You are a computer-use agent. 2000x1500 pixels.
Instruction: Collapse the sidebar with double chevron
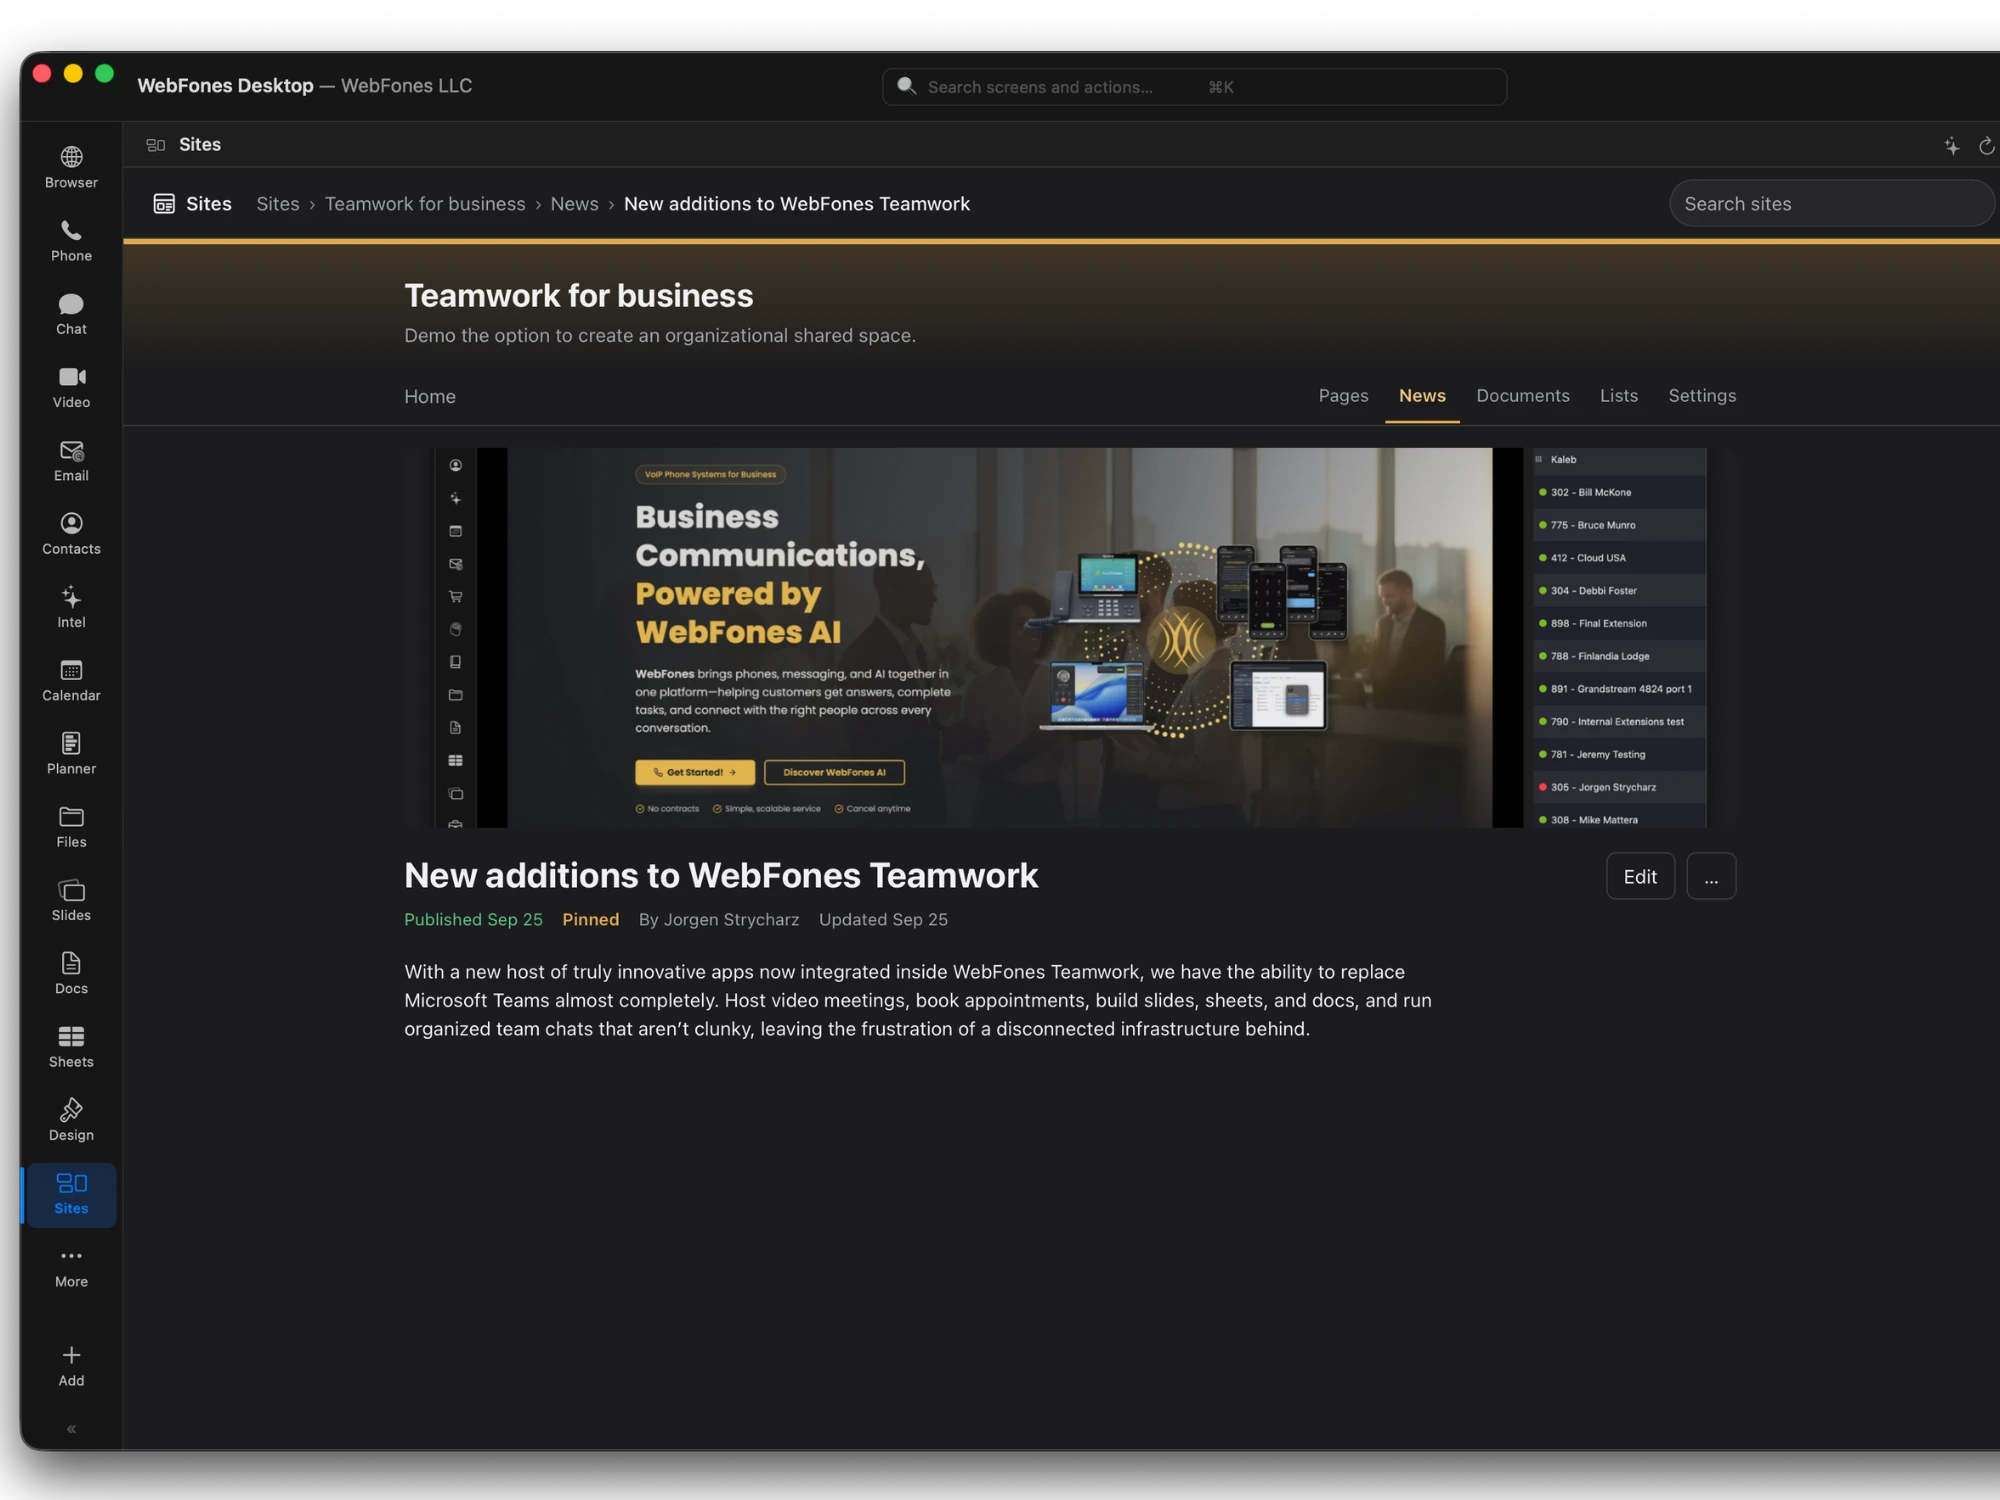coord(71,1429)
